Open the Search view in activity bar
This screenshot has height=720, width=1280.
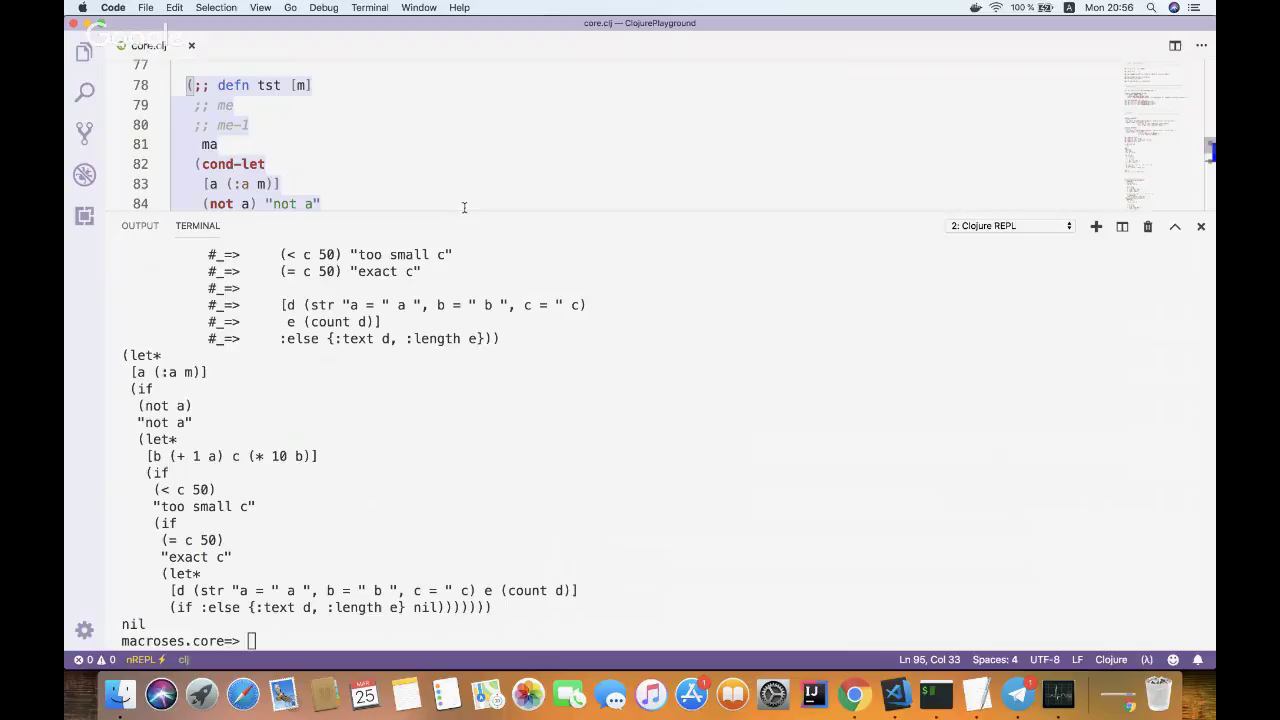tap(84, 93)
